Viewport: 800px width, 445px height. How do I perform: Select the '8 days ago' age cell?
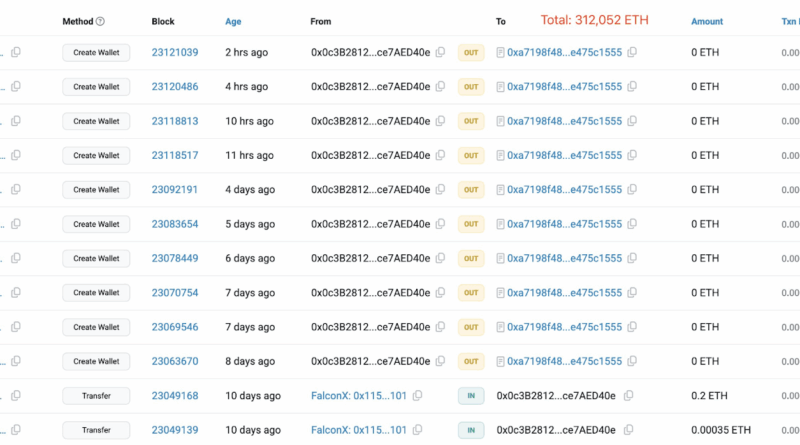click(x=250, y=361)
